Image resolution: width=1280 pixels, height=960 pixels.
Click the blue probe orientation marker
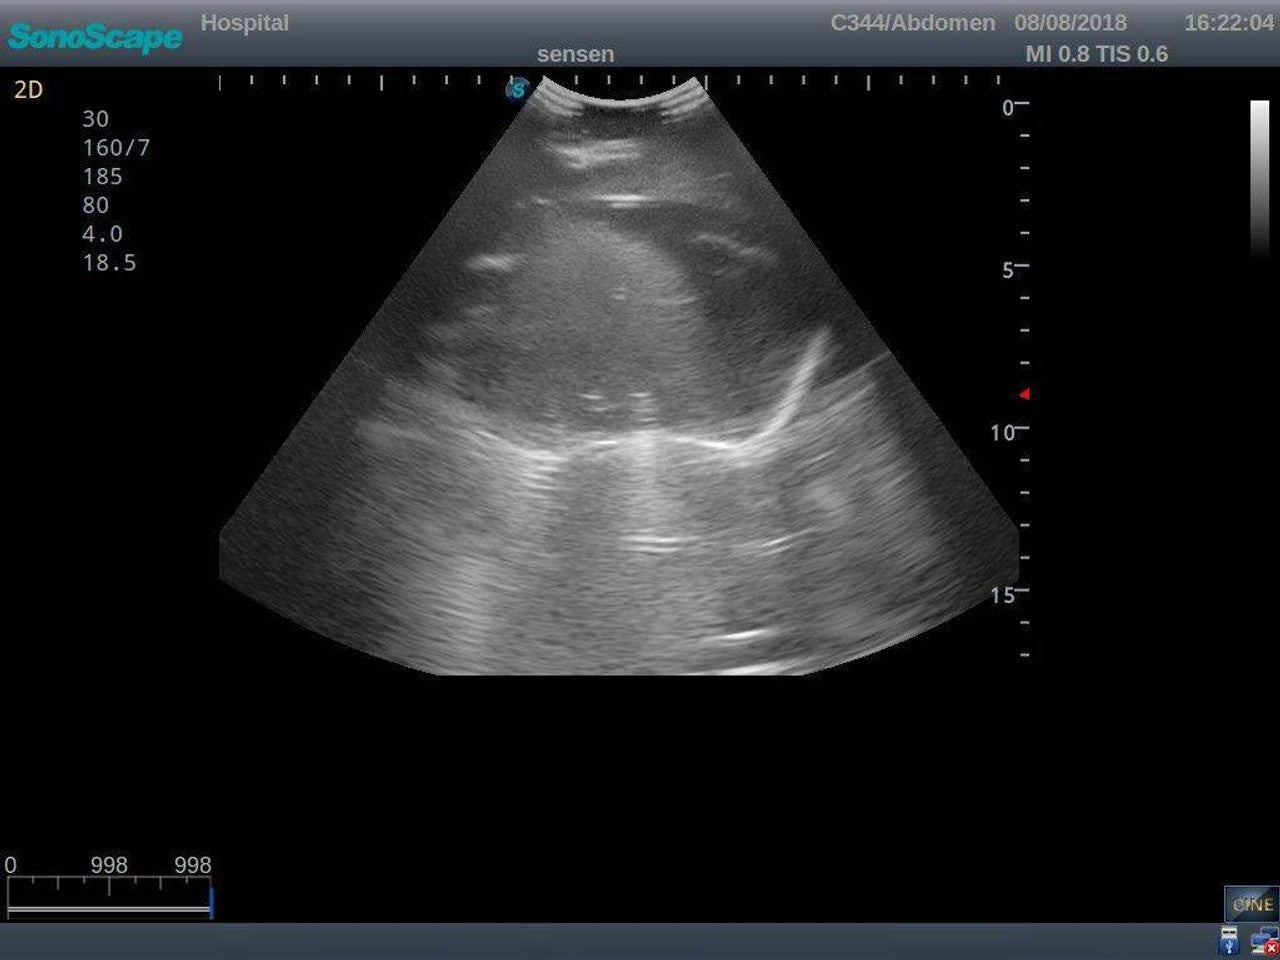coord(516,91)
